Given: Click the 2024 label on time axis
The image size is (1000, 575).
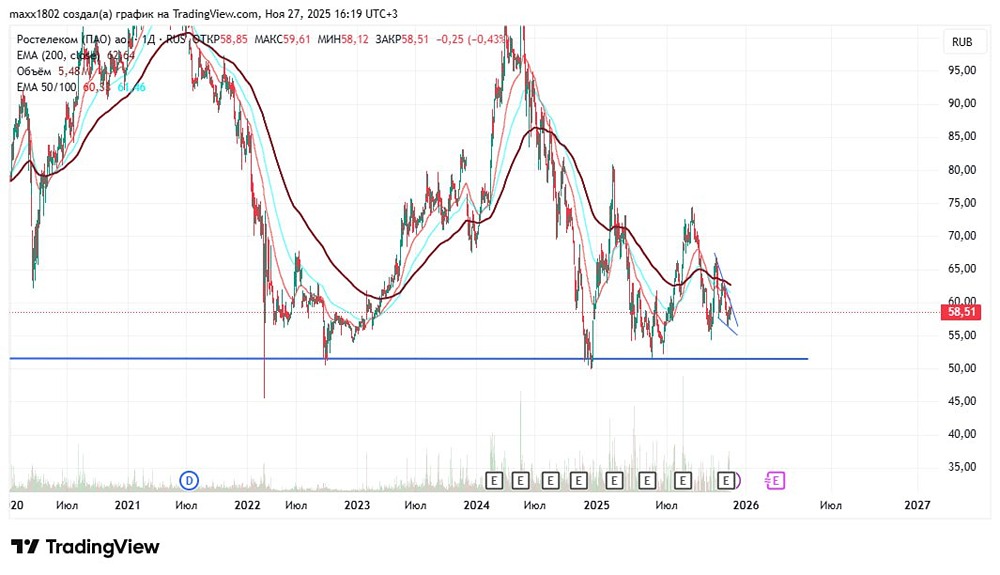Looking at the screenshot, I should pos(476,506).
